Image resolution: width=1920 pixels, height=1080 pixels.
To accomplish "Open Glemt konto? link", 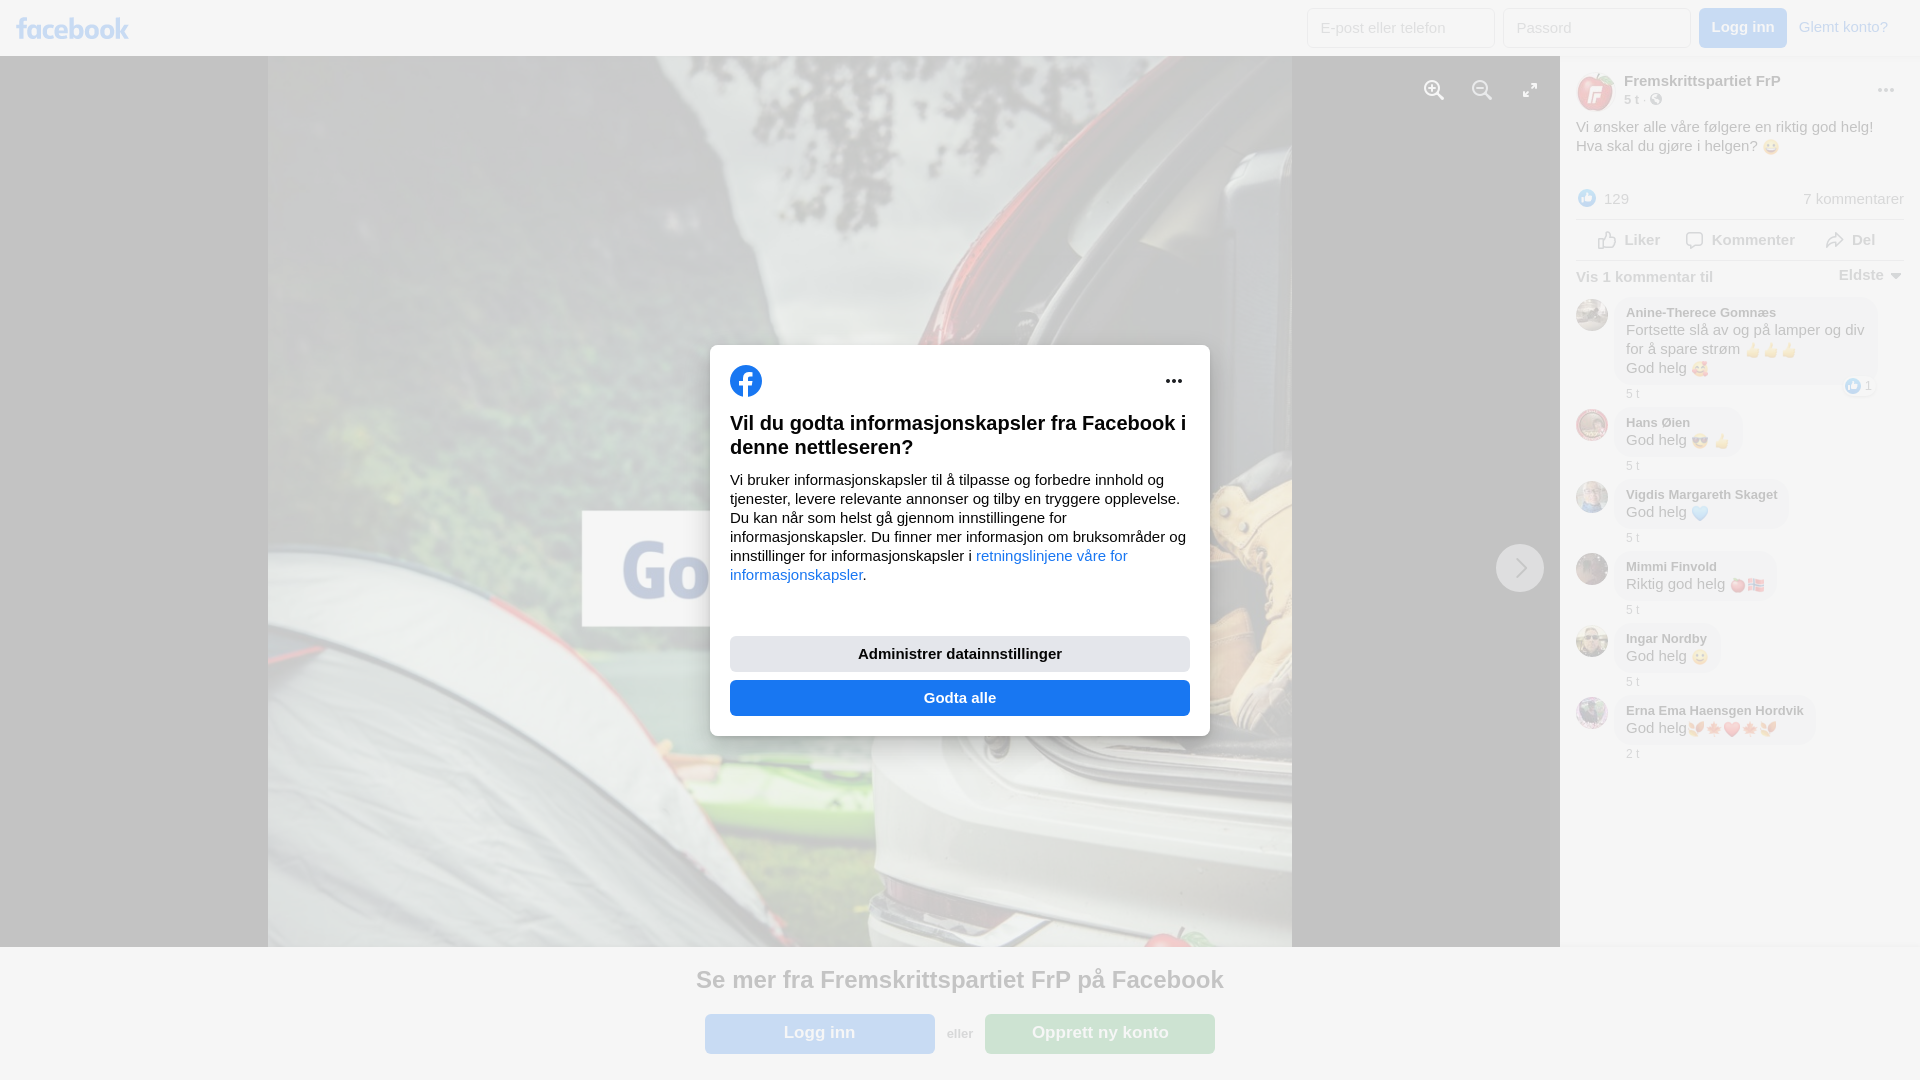I will (x=1842, y=27).
